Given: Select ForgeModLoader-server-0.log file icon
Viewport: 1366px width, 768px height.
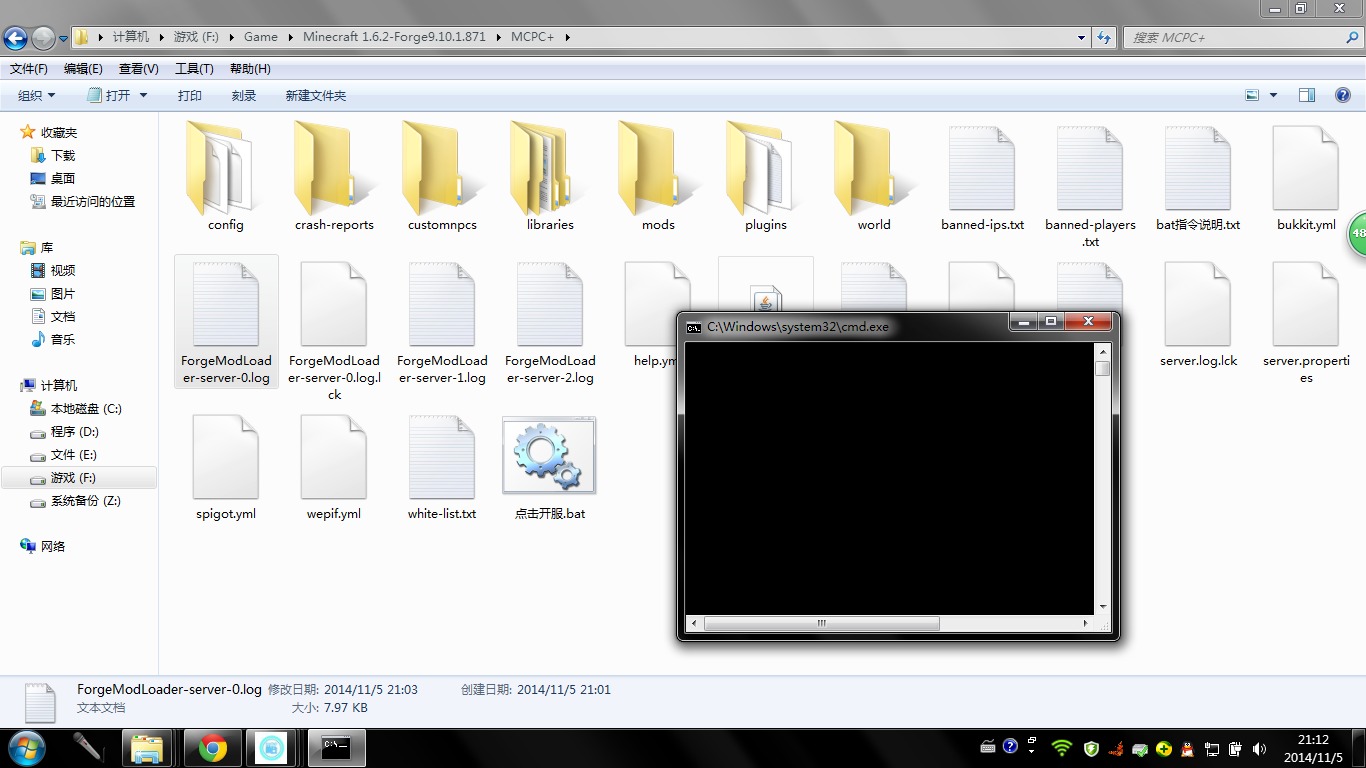Looking at the screenshot, I should click(x=226, y=304).
